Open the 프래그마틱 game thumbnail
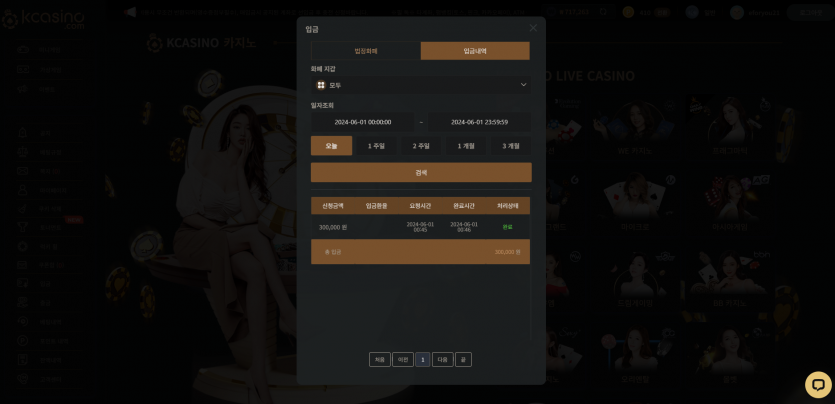This screenshot has height=404, width=835. (730, 128)
